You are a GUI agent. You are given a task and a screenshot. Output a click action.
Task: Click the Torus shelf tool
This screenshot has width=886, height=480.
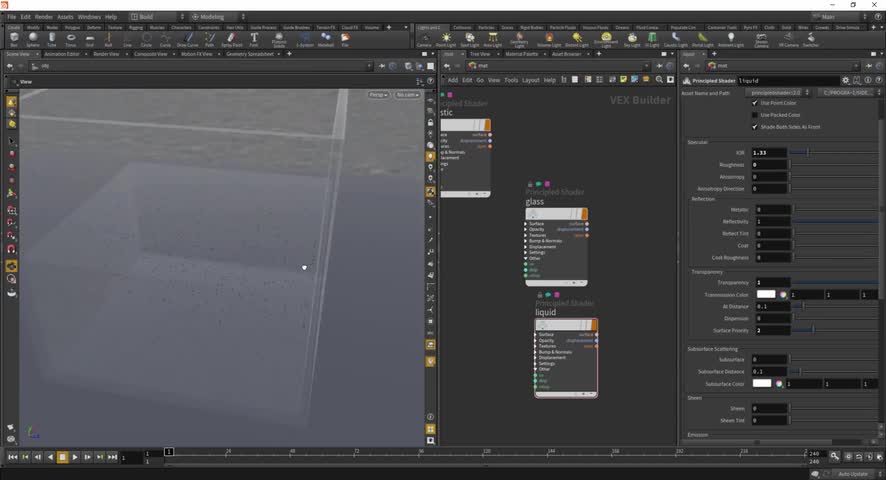point(70,39)
